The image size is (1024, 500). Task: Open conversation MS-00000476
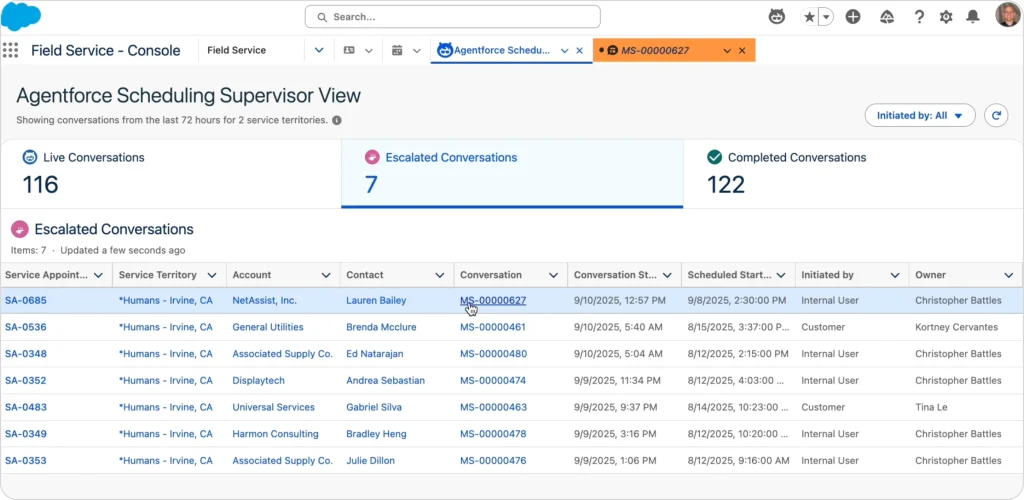point(493,460)
